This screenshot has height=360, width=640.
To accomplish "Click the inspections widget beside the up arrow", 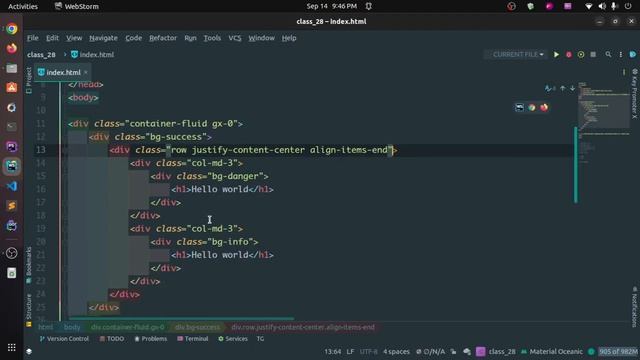I will (x=550, y=88).
